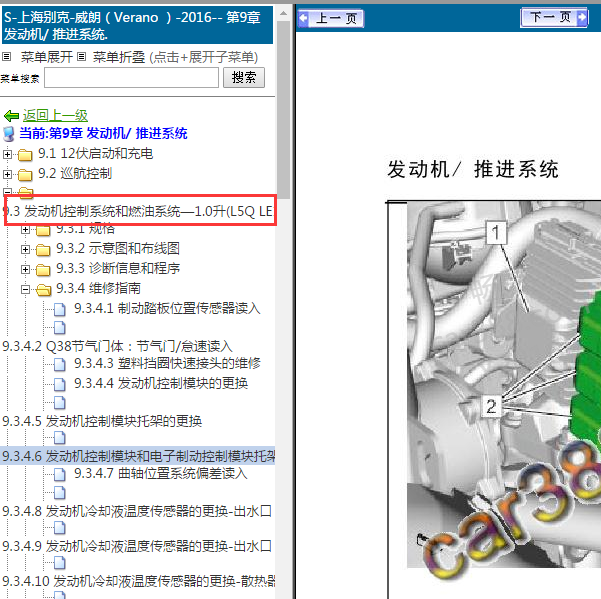Open 9.3.4.10 冷却液温度传感器的更换-散热器
The image size is (601, 599).
139,581
